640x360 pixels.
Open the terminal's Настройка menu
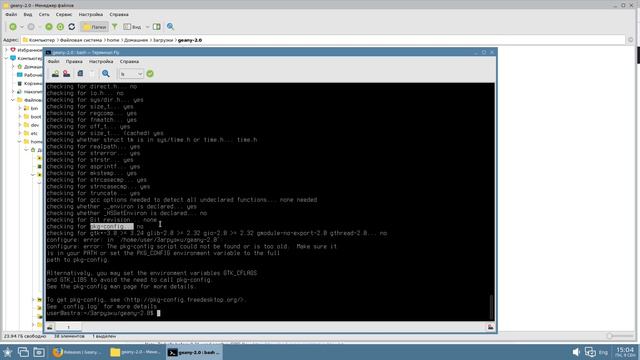tap(101, 62)
